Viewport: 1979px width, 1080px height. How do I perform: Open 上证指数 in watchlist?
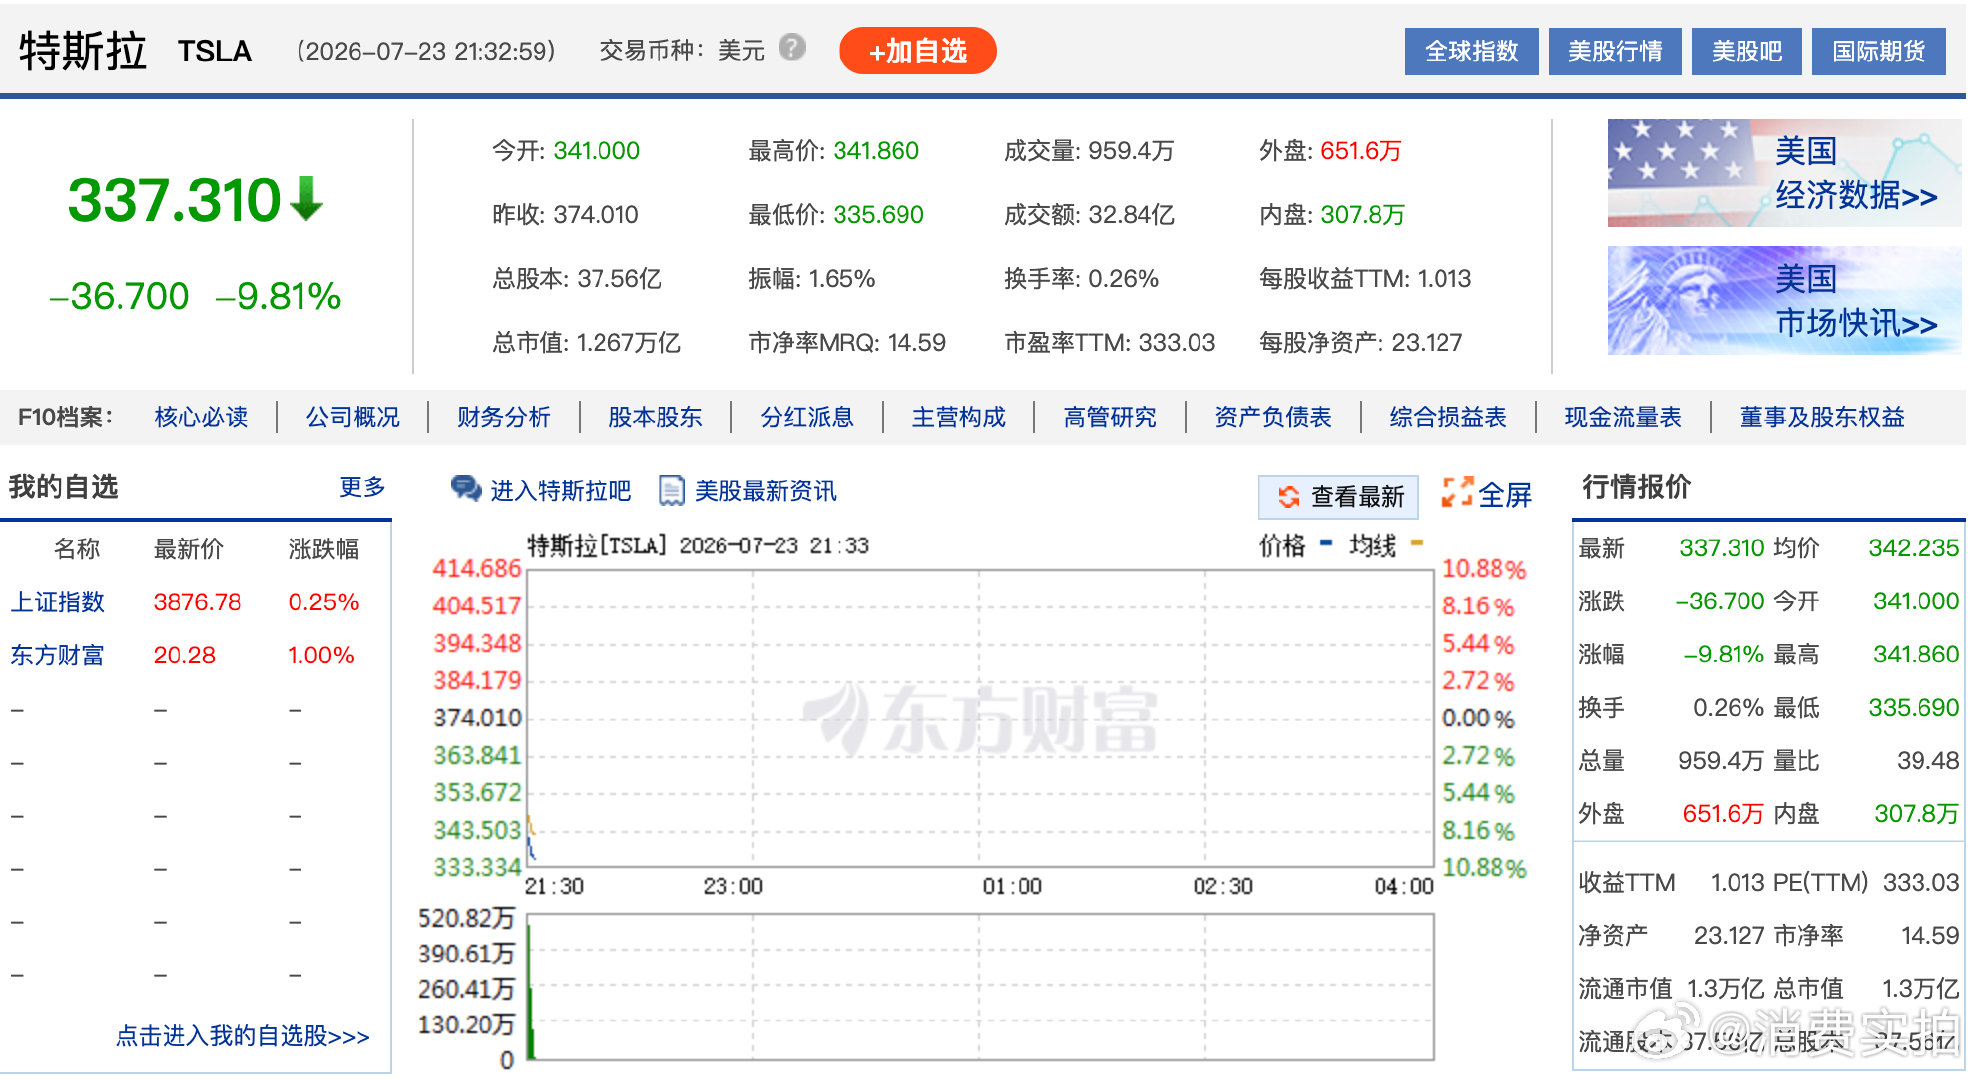(x=57, y=602)
